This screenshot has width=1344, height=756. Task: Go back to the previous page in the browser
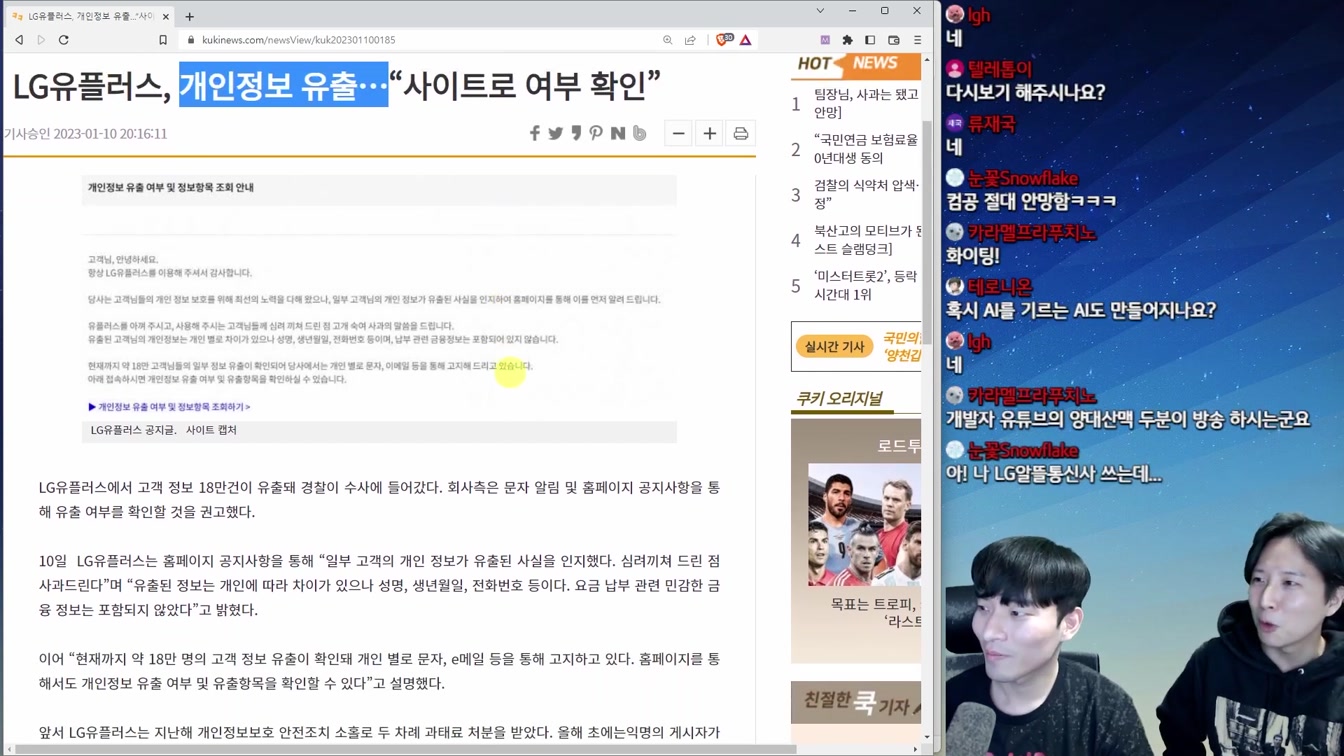tap(19, 40)
